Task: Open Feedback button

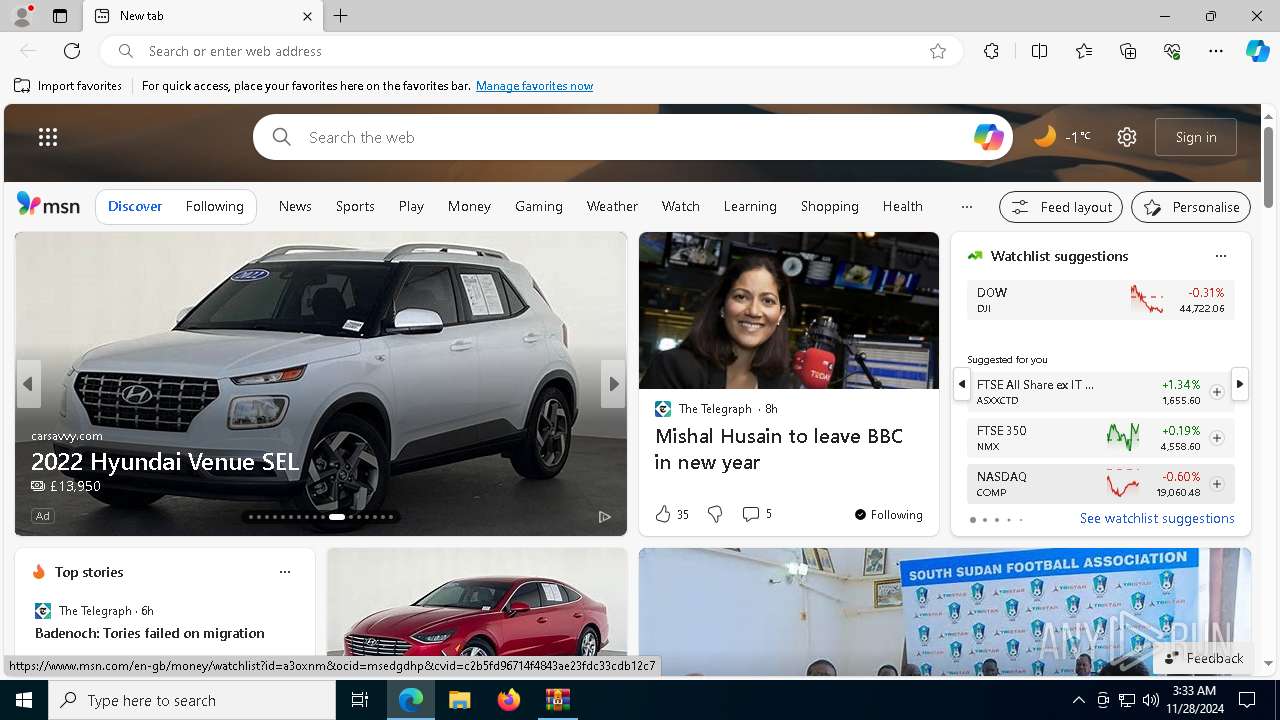Action: [1204, 658]
